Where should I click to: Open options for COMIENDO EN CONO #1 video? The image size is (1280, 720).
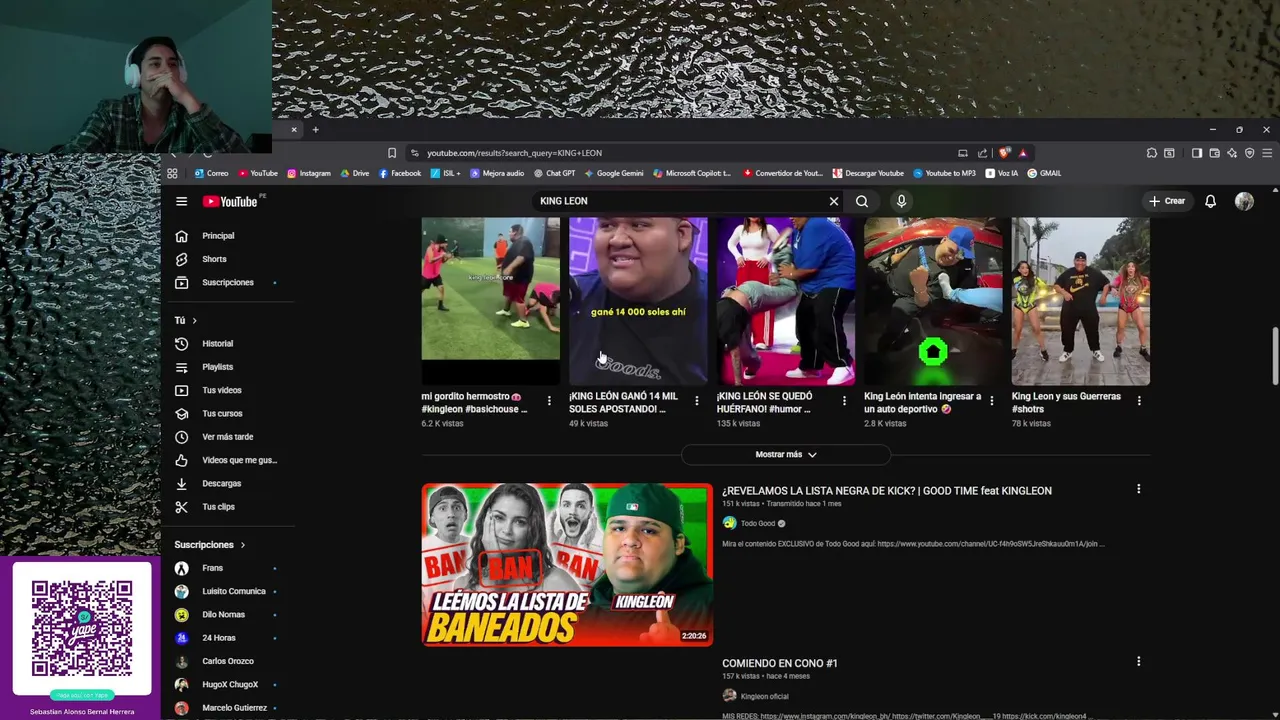coord(1138,661)
